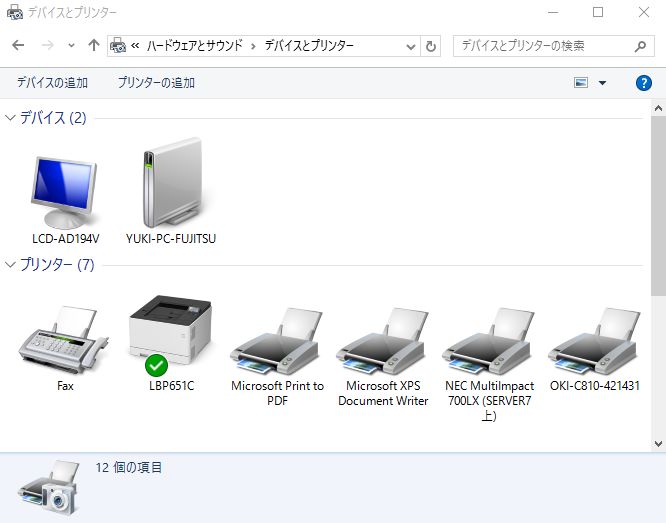Select the LCD-AD194V monitor icon

tap(65, 193)
